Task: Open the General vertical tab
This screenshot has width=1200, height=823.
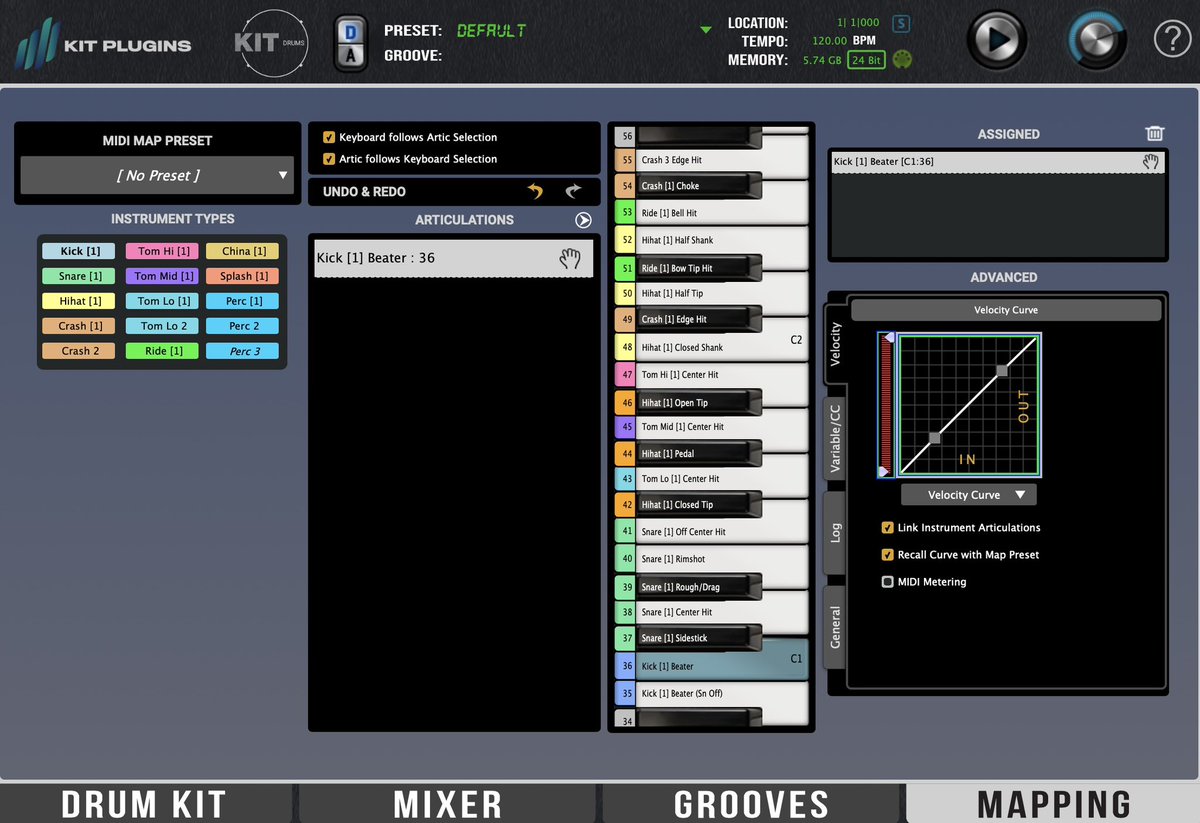Action: [836, 627]
